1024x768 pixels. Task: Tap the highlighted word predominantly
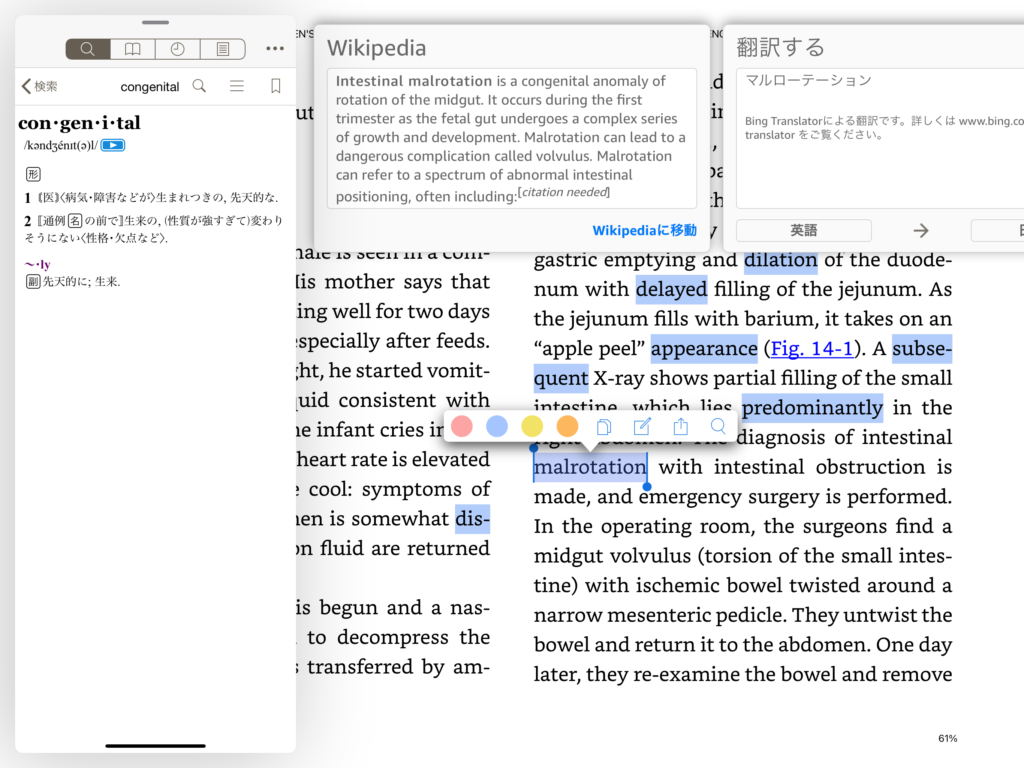coord(812,408)
